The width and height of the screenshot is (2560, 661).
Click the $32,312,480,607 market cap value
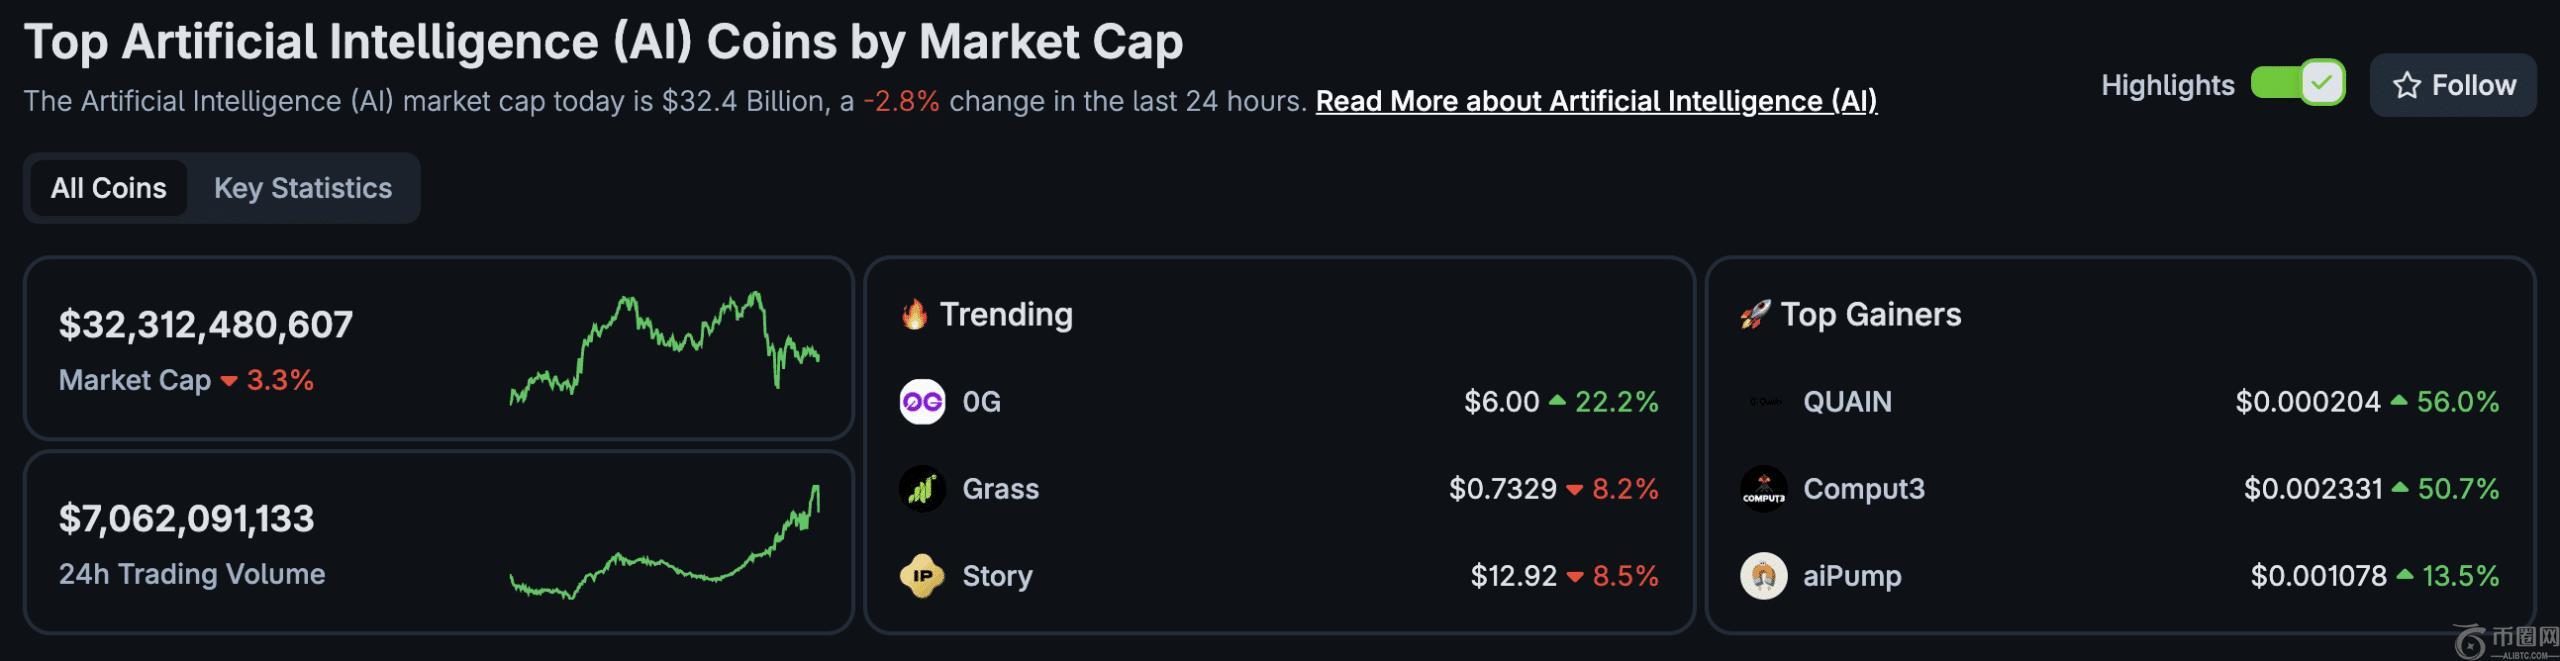tap(206, 325)
